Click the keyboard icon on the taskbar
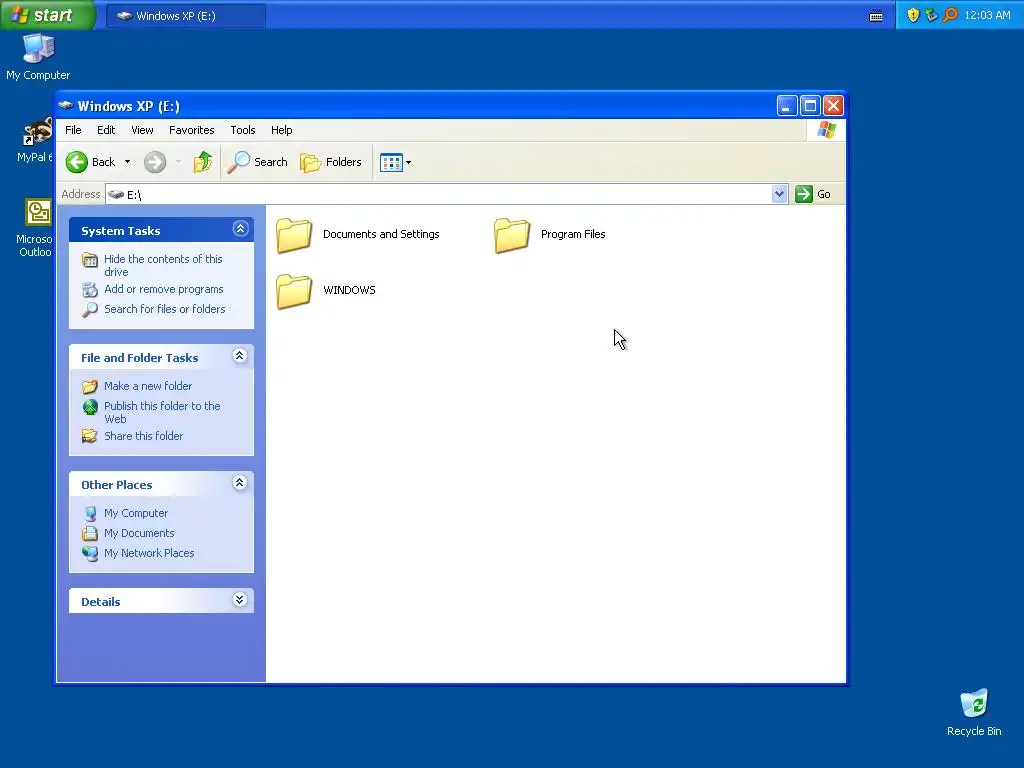The height and width of the screenshot is (768, 1024). coord(876,16)
